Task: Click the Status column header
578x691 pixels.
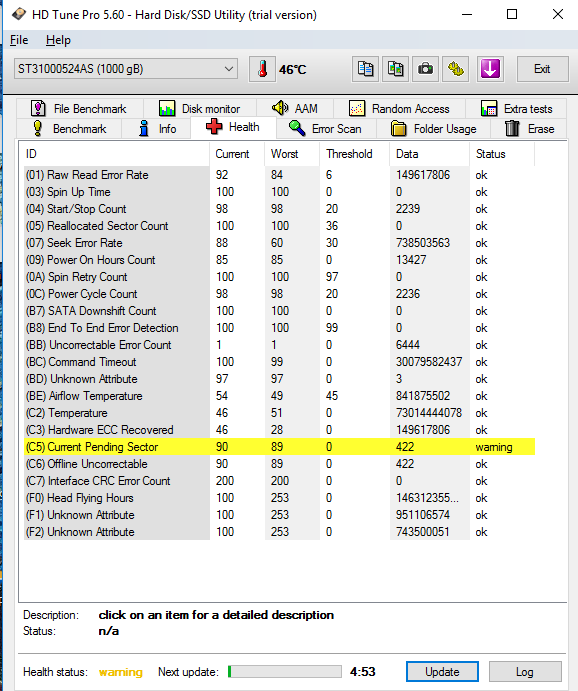Action: (x=502, y=154)
